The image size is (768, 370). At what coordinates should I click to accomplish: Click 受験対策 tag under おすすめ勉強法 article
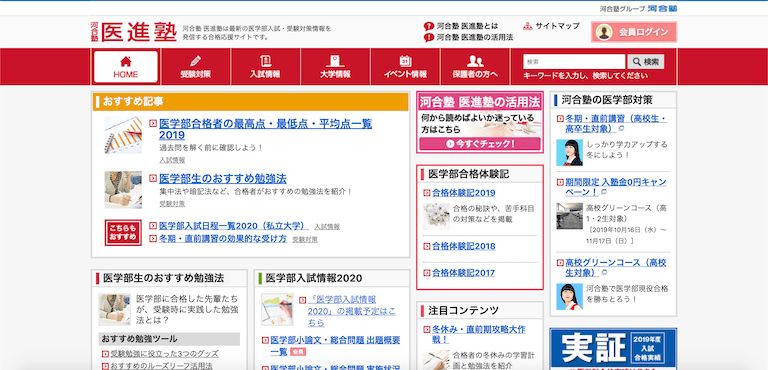point(172,204)
